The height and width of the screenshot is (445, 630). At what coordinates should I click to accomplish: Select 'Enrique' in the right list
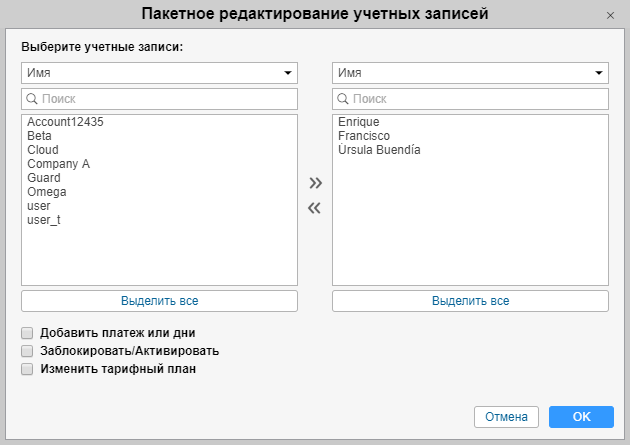pyautogui.click(x=359, y=122)
